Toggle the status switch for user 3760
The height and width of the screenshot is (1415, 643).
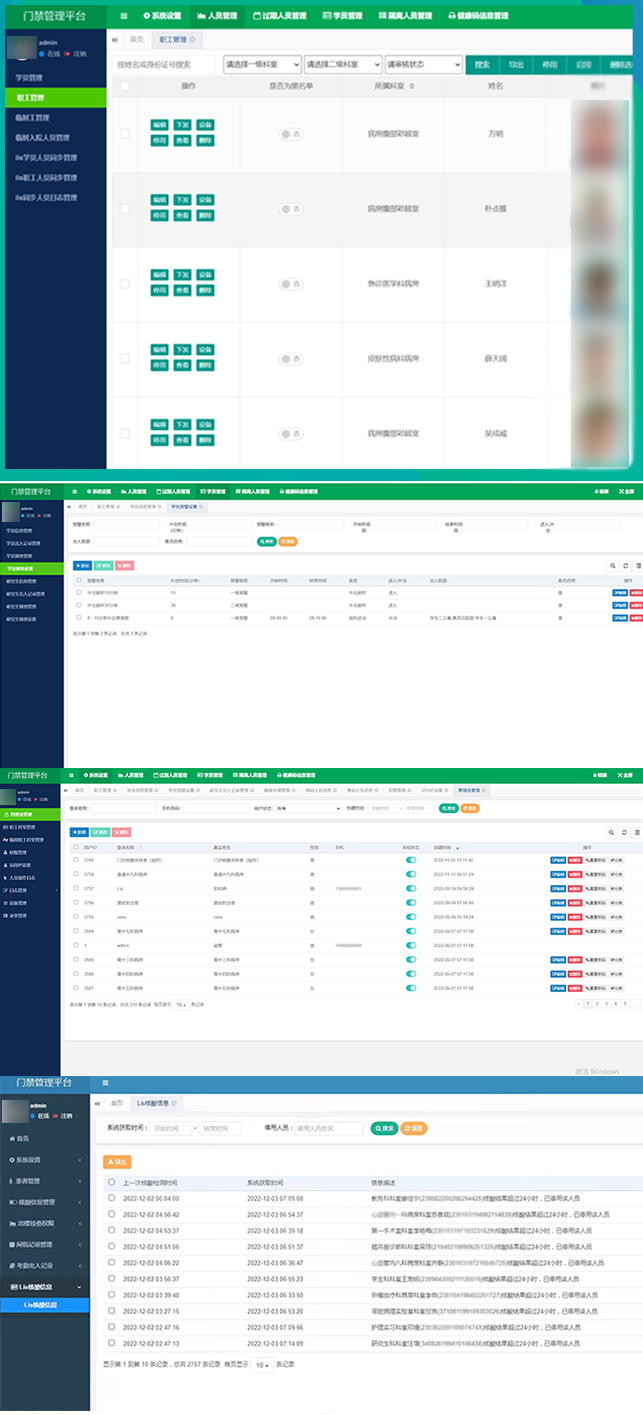coord(411,860)
